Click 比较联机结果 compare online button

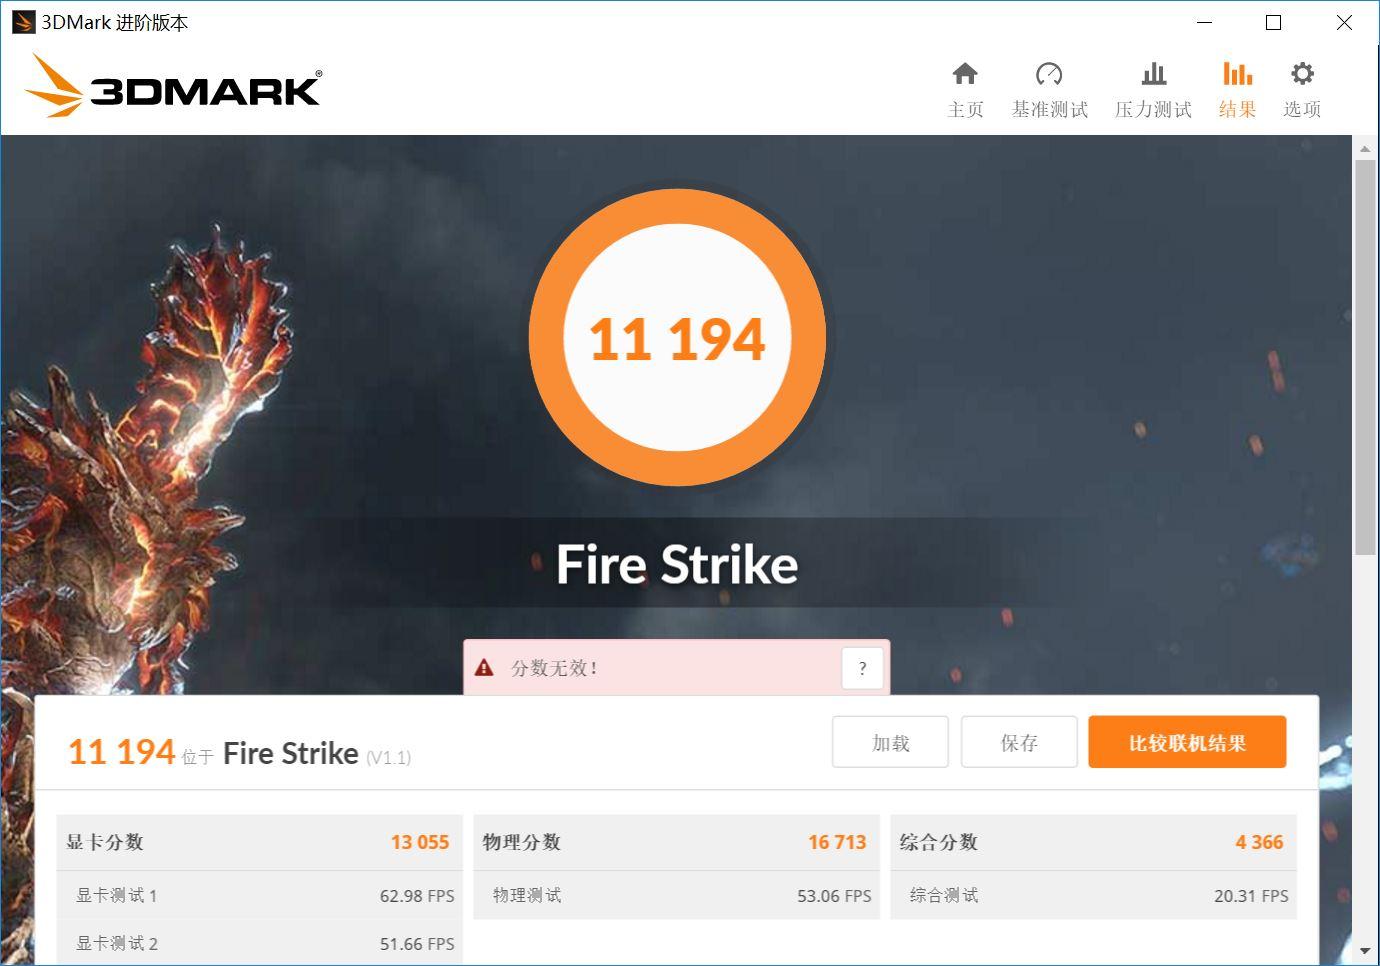[x=1187, y=742]
